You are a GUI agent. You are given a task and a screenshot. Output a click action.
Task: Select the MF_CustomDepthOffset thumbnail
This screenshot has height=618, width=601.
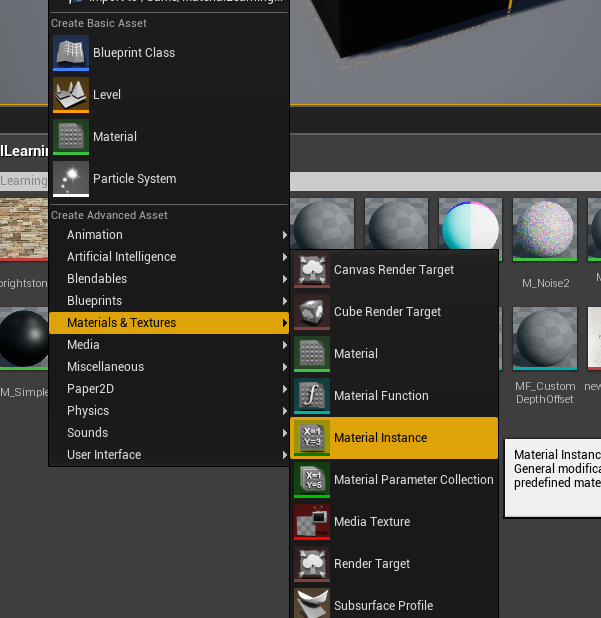pyautogui.click(x=545, y=339)
